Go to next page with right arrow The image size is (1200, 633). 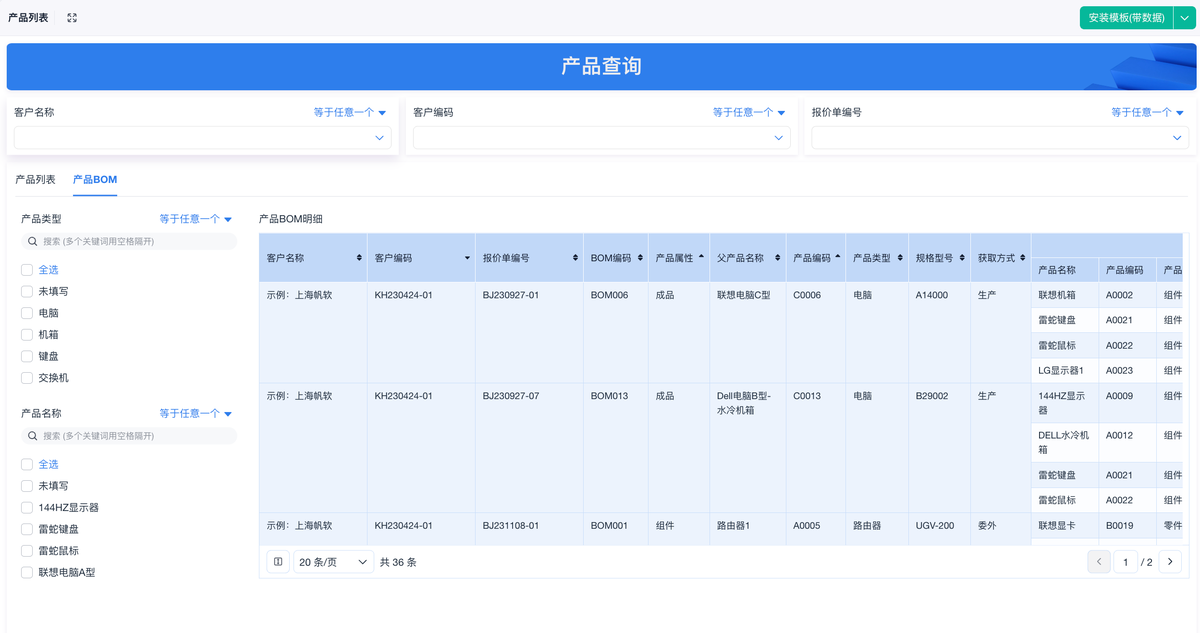click(1170, 562)
